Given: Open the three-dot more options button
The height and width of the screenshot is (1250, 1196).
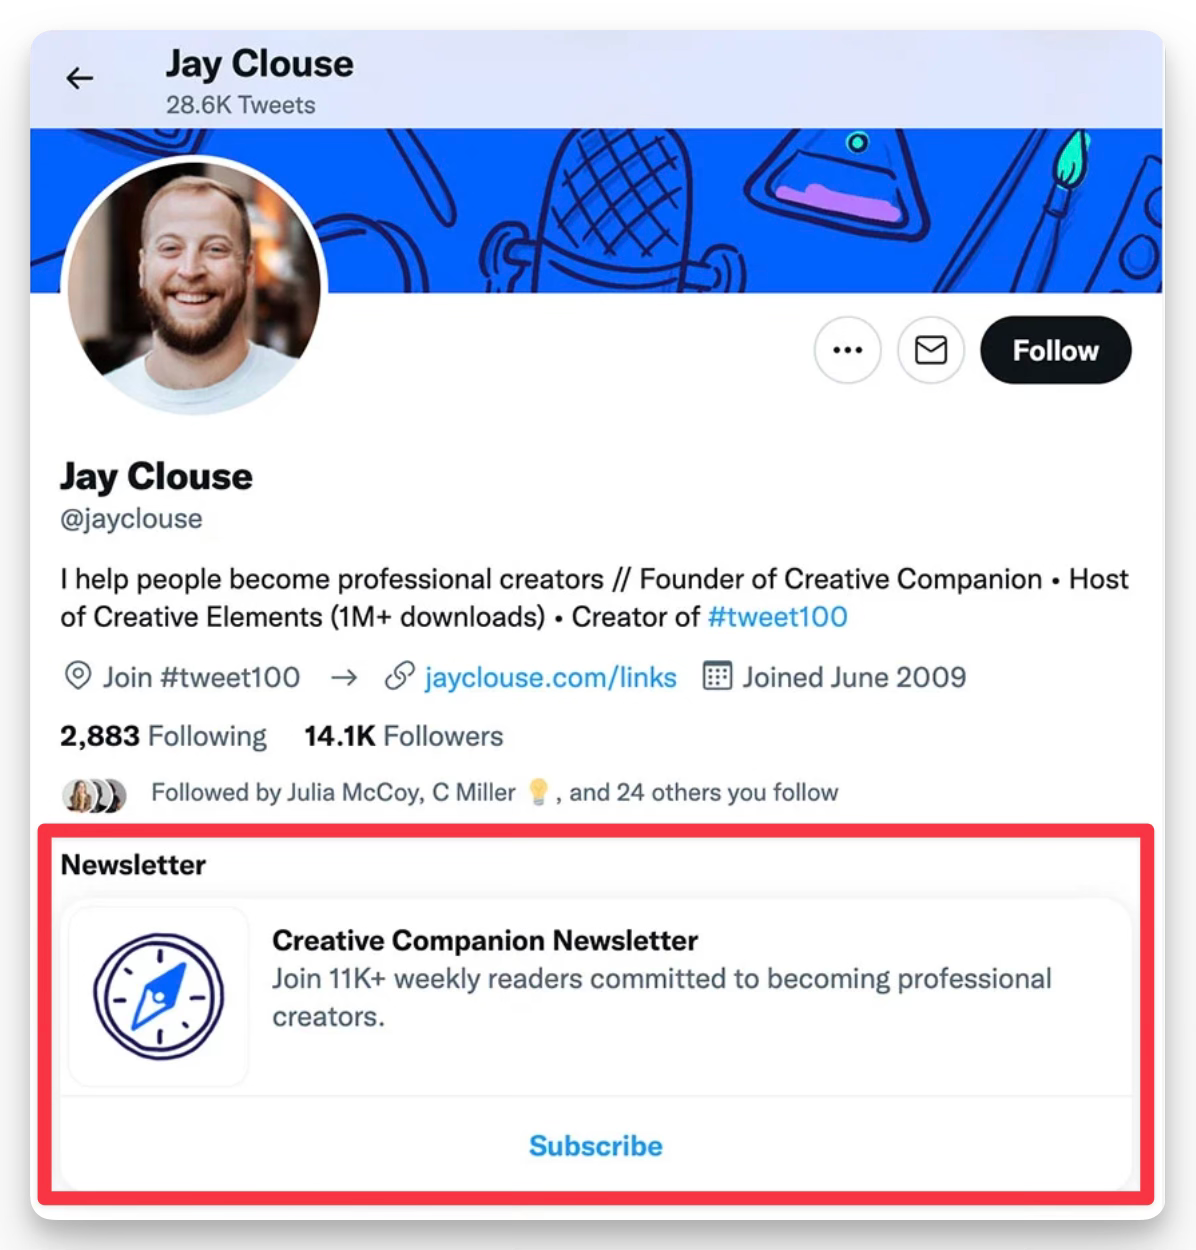Looking at the screenshot, I should [x=847, y=350].
